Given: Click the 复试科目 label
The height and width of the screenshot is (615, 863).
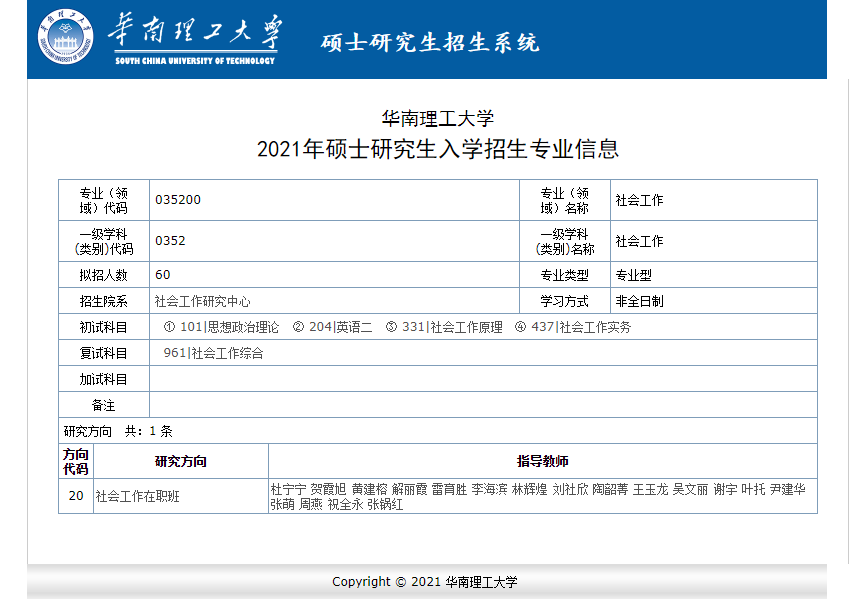Looking at the screenshot, I should (103, 353).
